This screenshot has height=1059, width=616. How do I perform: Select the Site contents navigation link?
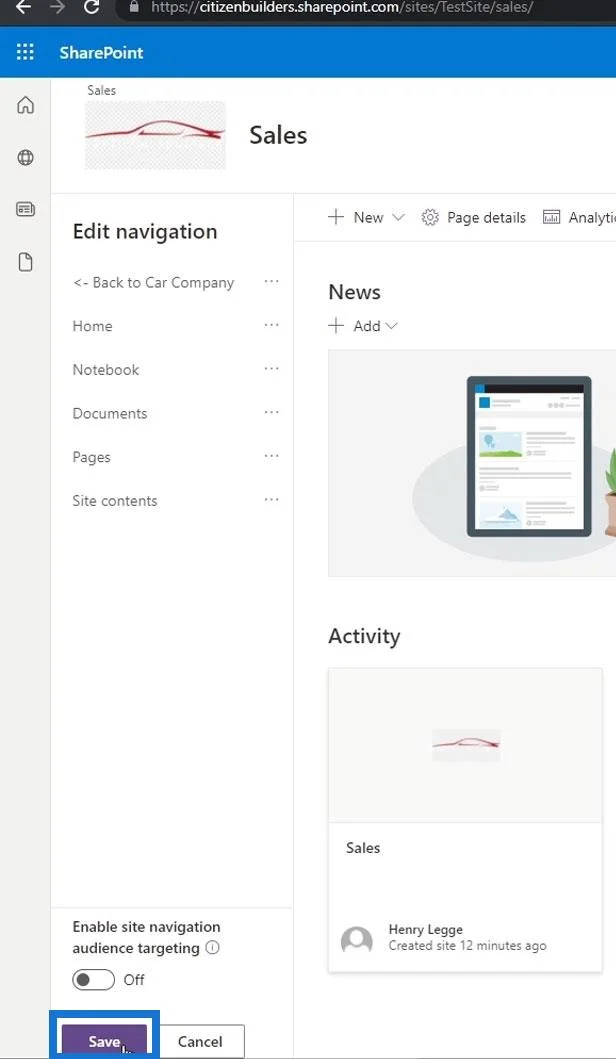[x=115, y=501]
